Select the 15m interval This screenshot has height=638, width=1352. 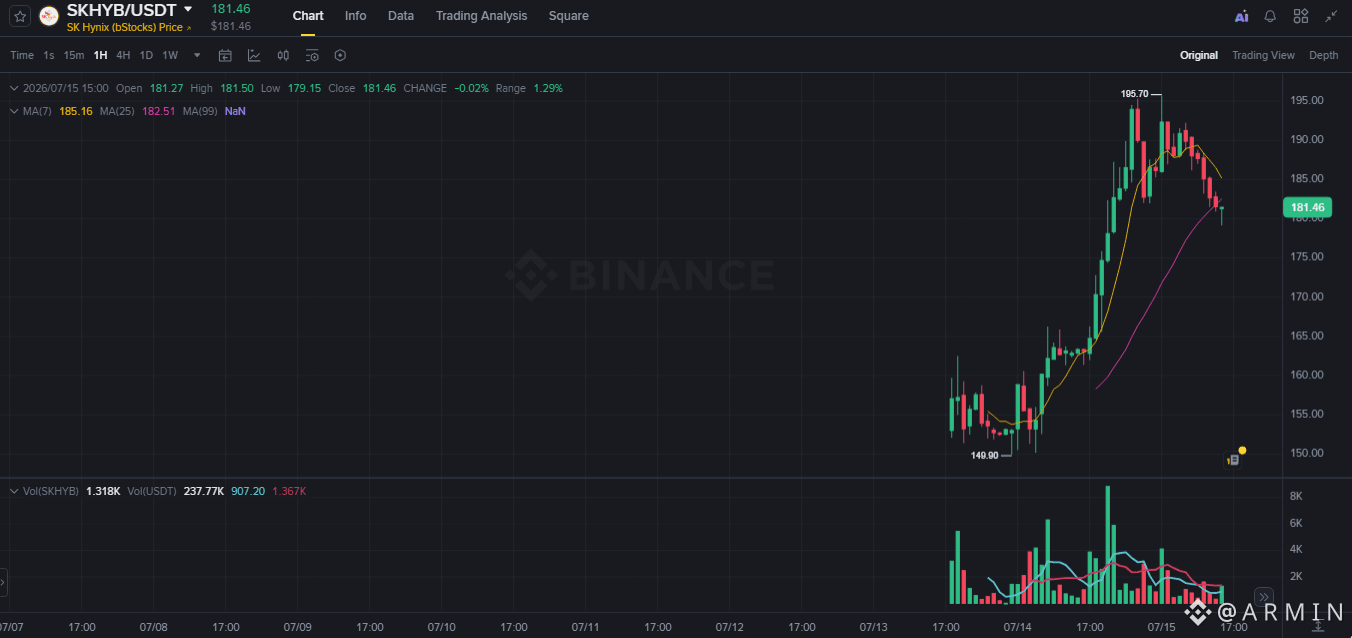click(x=74, y=55)
